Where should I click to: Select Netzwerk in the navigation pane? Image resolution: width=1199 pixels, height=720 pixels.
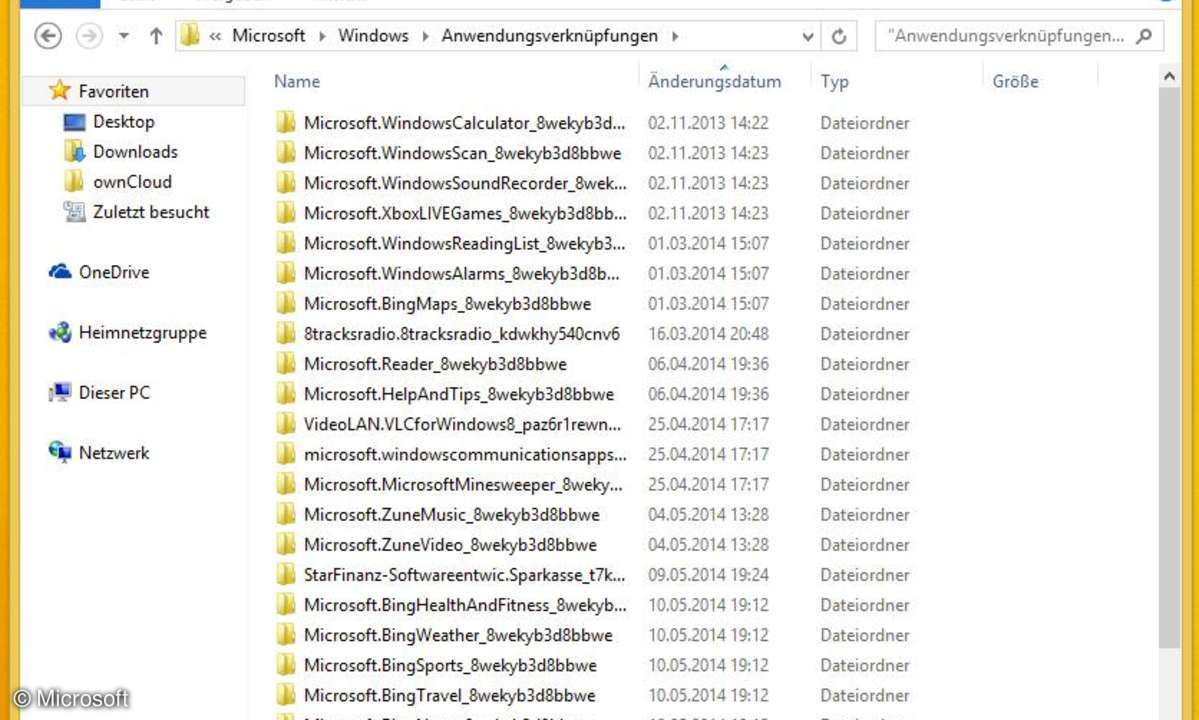tap(114, 453)
